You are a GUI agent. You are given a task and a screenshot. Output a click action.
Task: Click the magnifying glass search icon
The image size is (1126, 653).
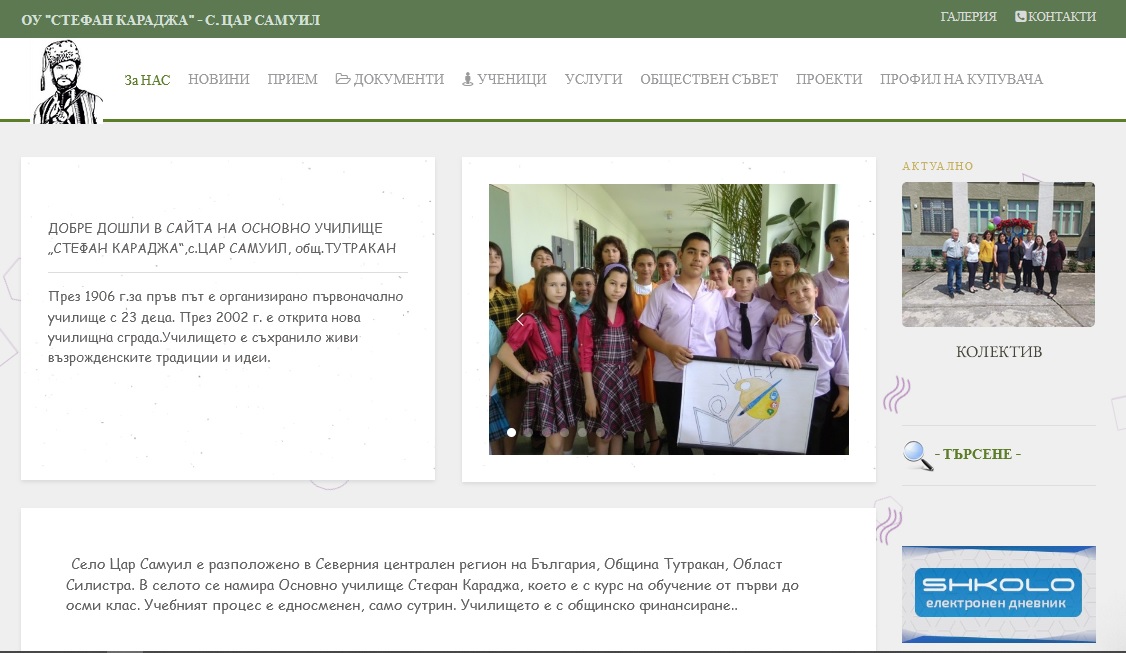(x=918, y=455)
